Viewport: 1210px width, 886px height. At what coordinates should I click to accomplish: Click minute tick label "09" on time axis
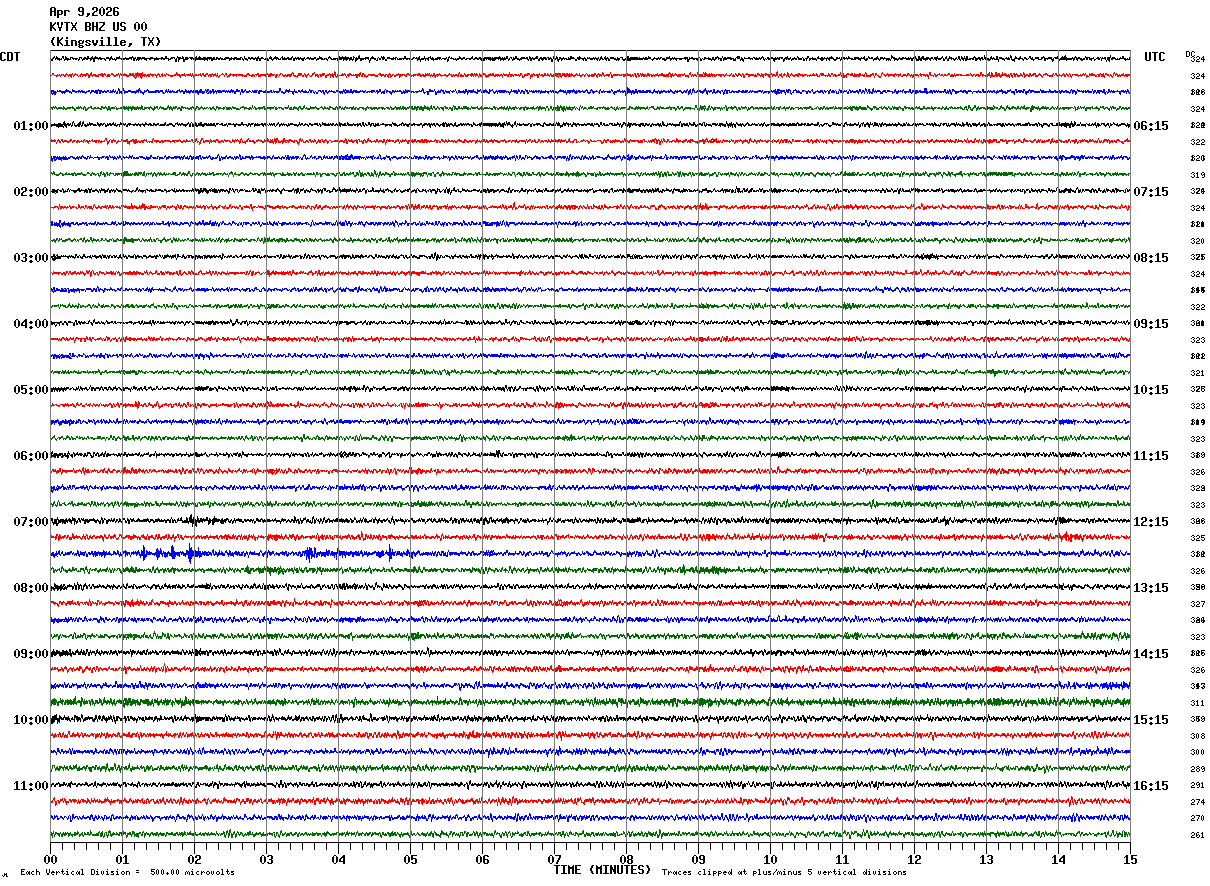698,859
